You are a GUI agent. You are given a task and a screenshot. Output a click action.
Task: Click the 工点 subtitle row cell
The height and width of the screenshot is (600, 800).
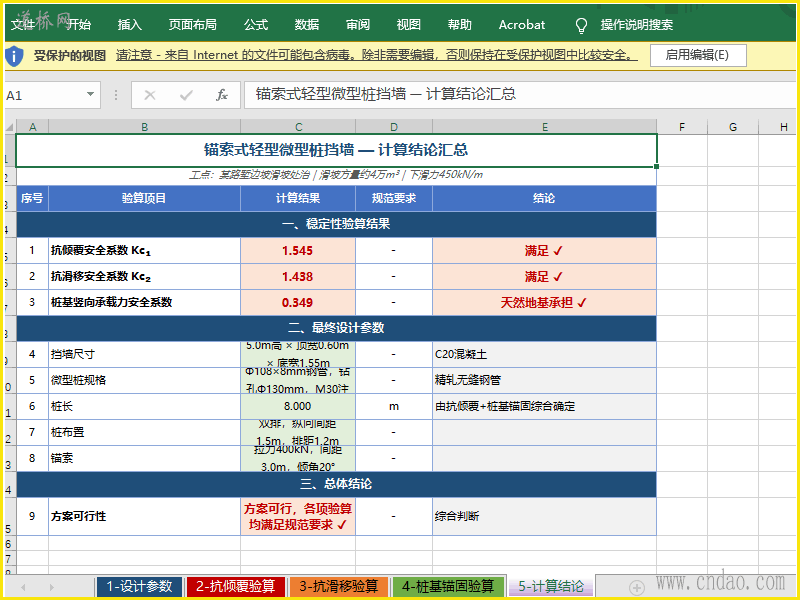336,176
